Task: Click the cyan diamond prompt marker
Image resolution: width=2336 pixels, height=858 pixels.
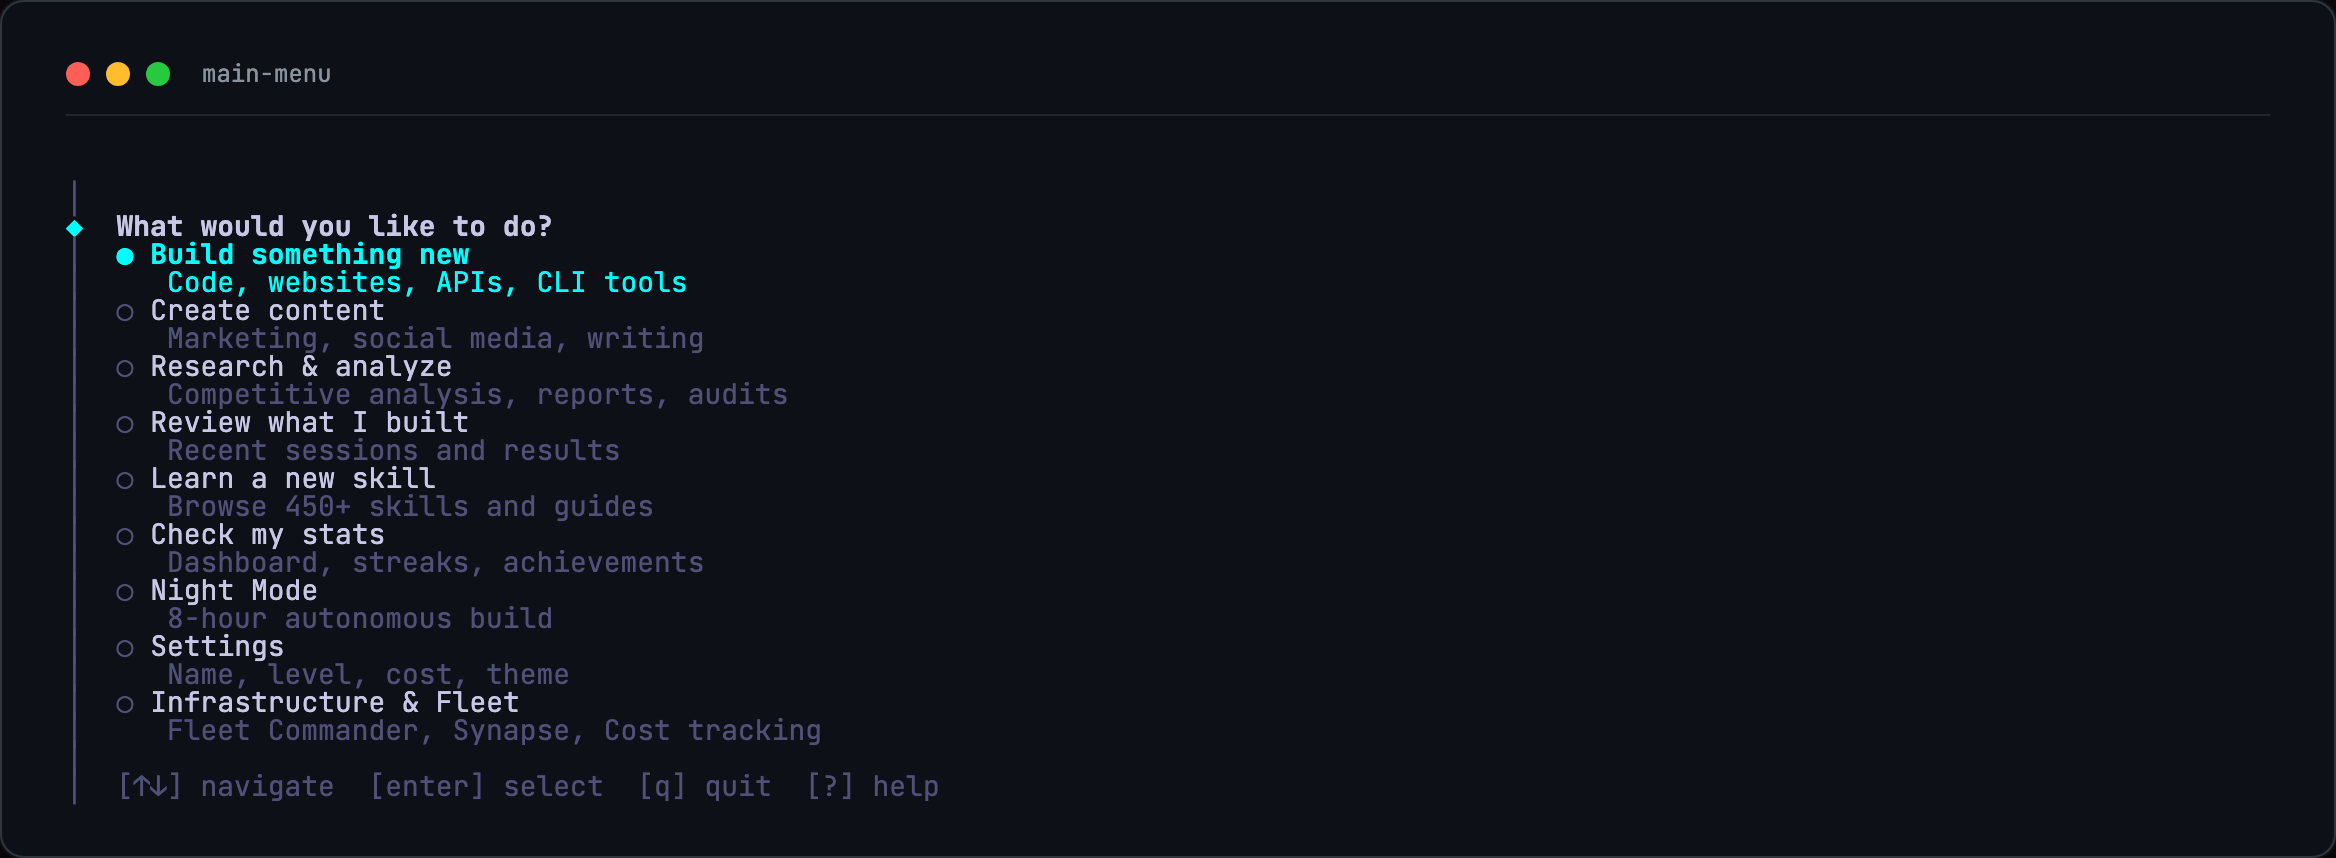Action: tap(75, 228)
